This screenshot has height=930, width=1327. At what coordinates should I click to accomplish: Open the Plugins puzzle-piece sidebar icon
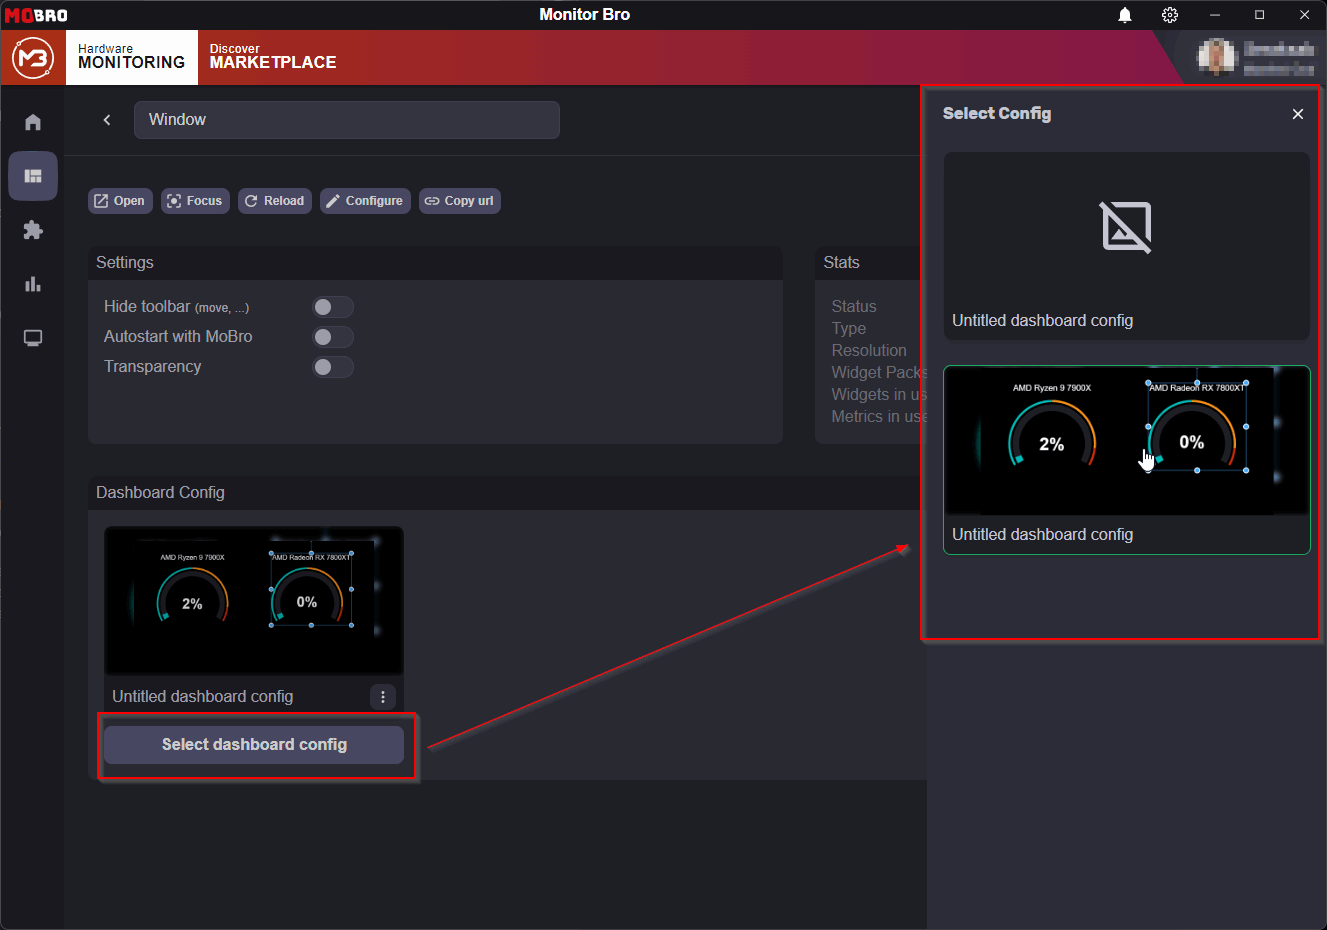tap(33, 230)
